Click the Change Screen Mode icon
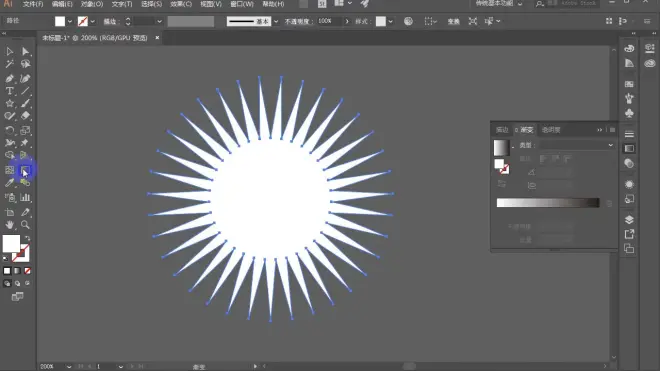The height and width of the screenshot is (371, 660). (17, 297)
